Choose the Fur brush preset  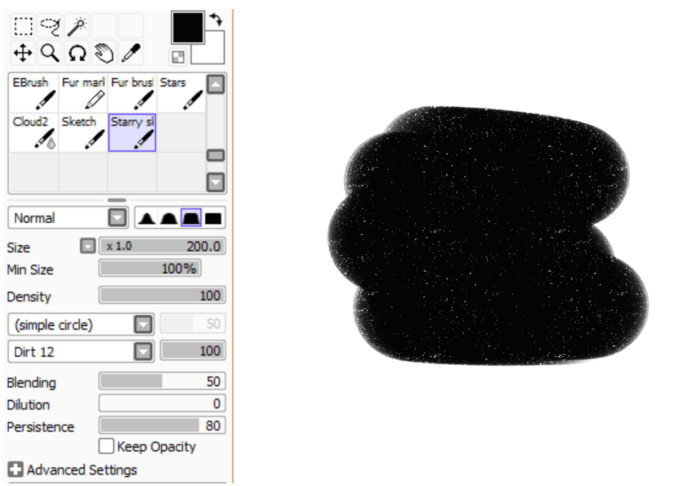coord(132,93)
